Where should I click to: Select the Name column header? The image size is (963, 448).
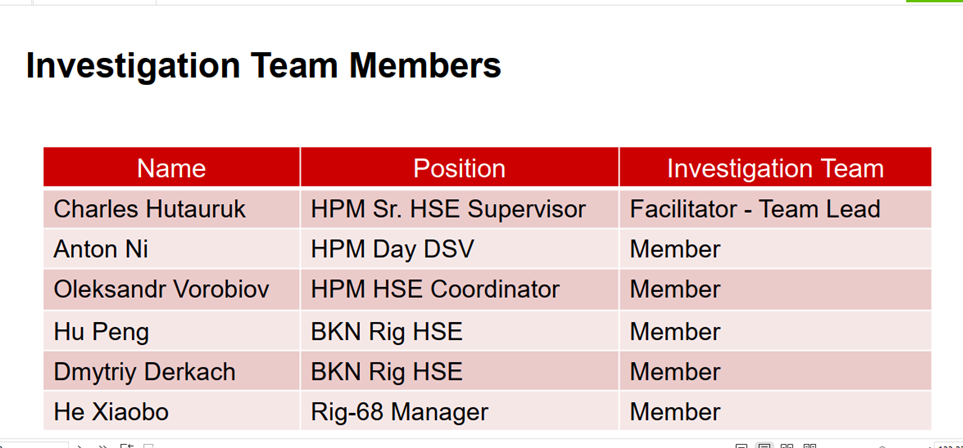[171, 167]
